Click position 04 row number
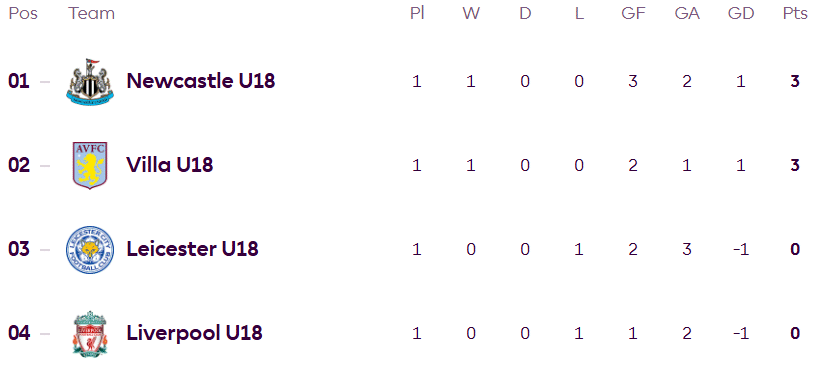 tap(19, 334)
